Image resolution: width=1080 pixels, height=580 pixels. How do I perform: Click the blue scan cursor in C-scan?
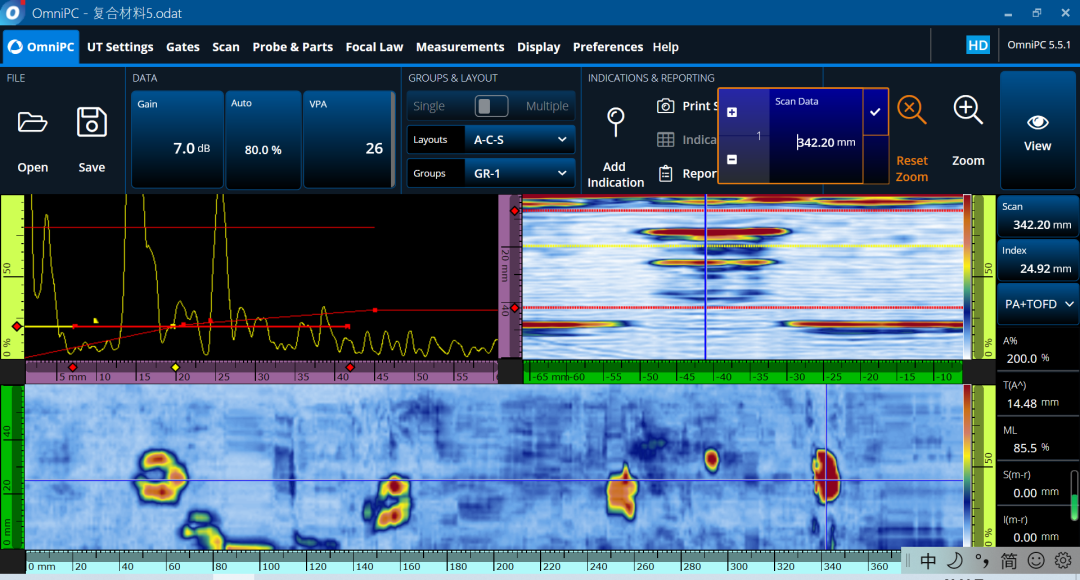click(827, 466)
